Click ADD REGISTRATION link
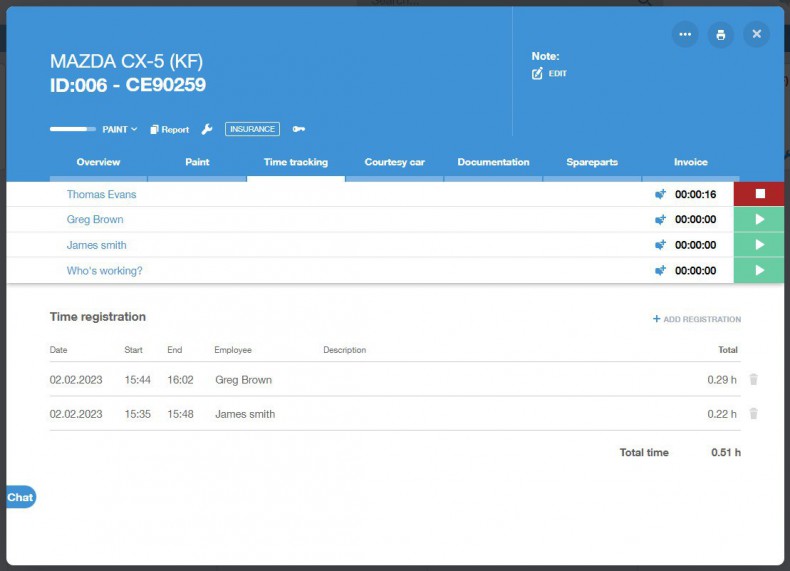This screenshot has width=790, height=571. point(697,319)
